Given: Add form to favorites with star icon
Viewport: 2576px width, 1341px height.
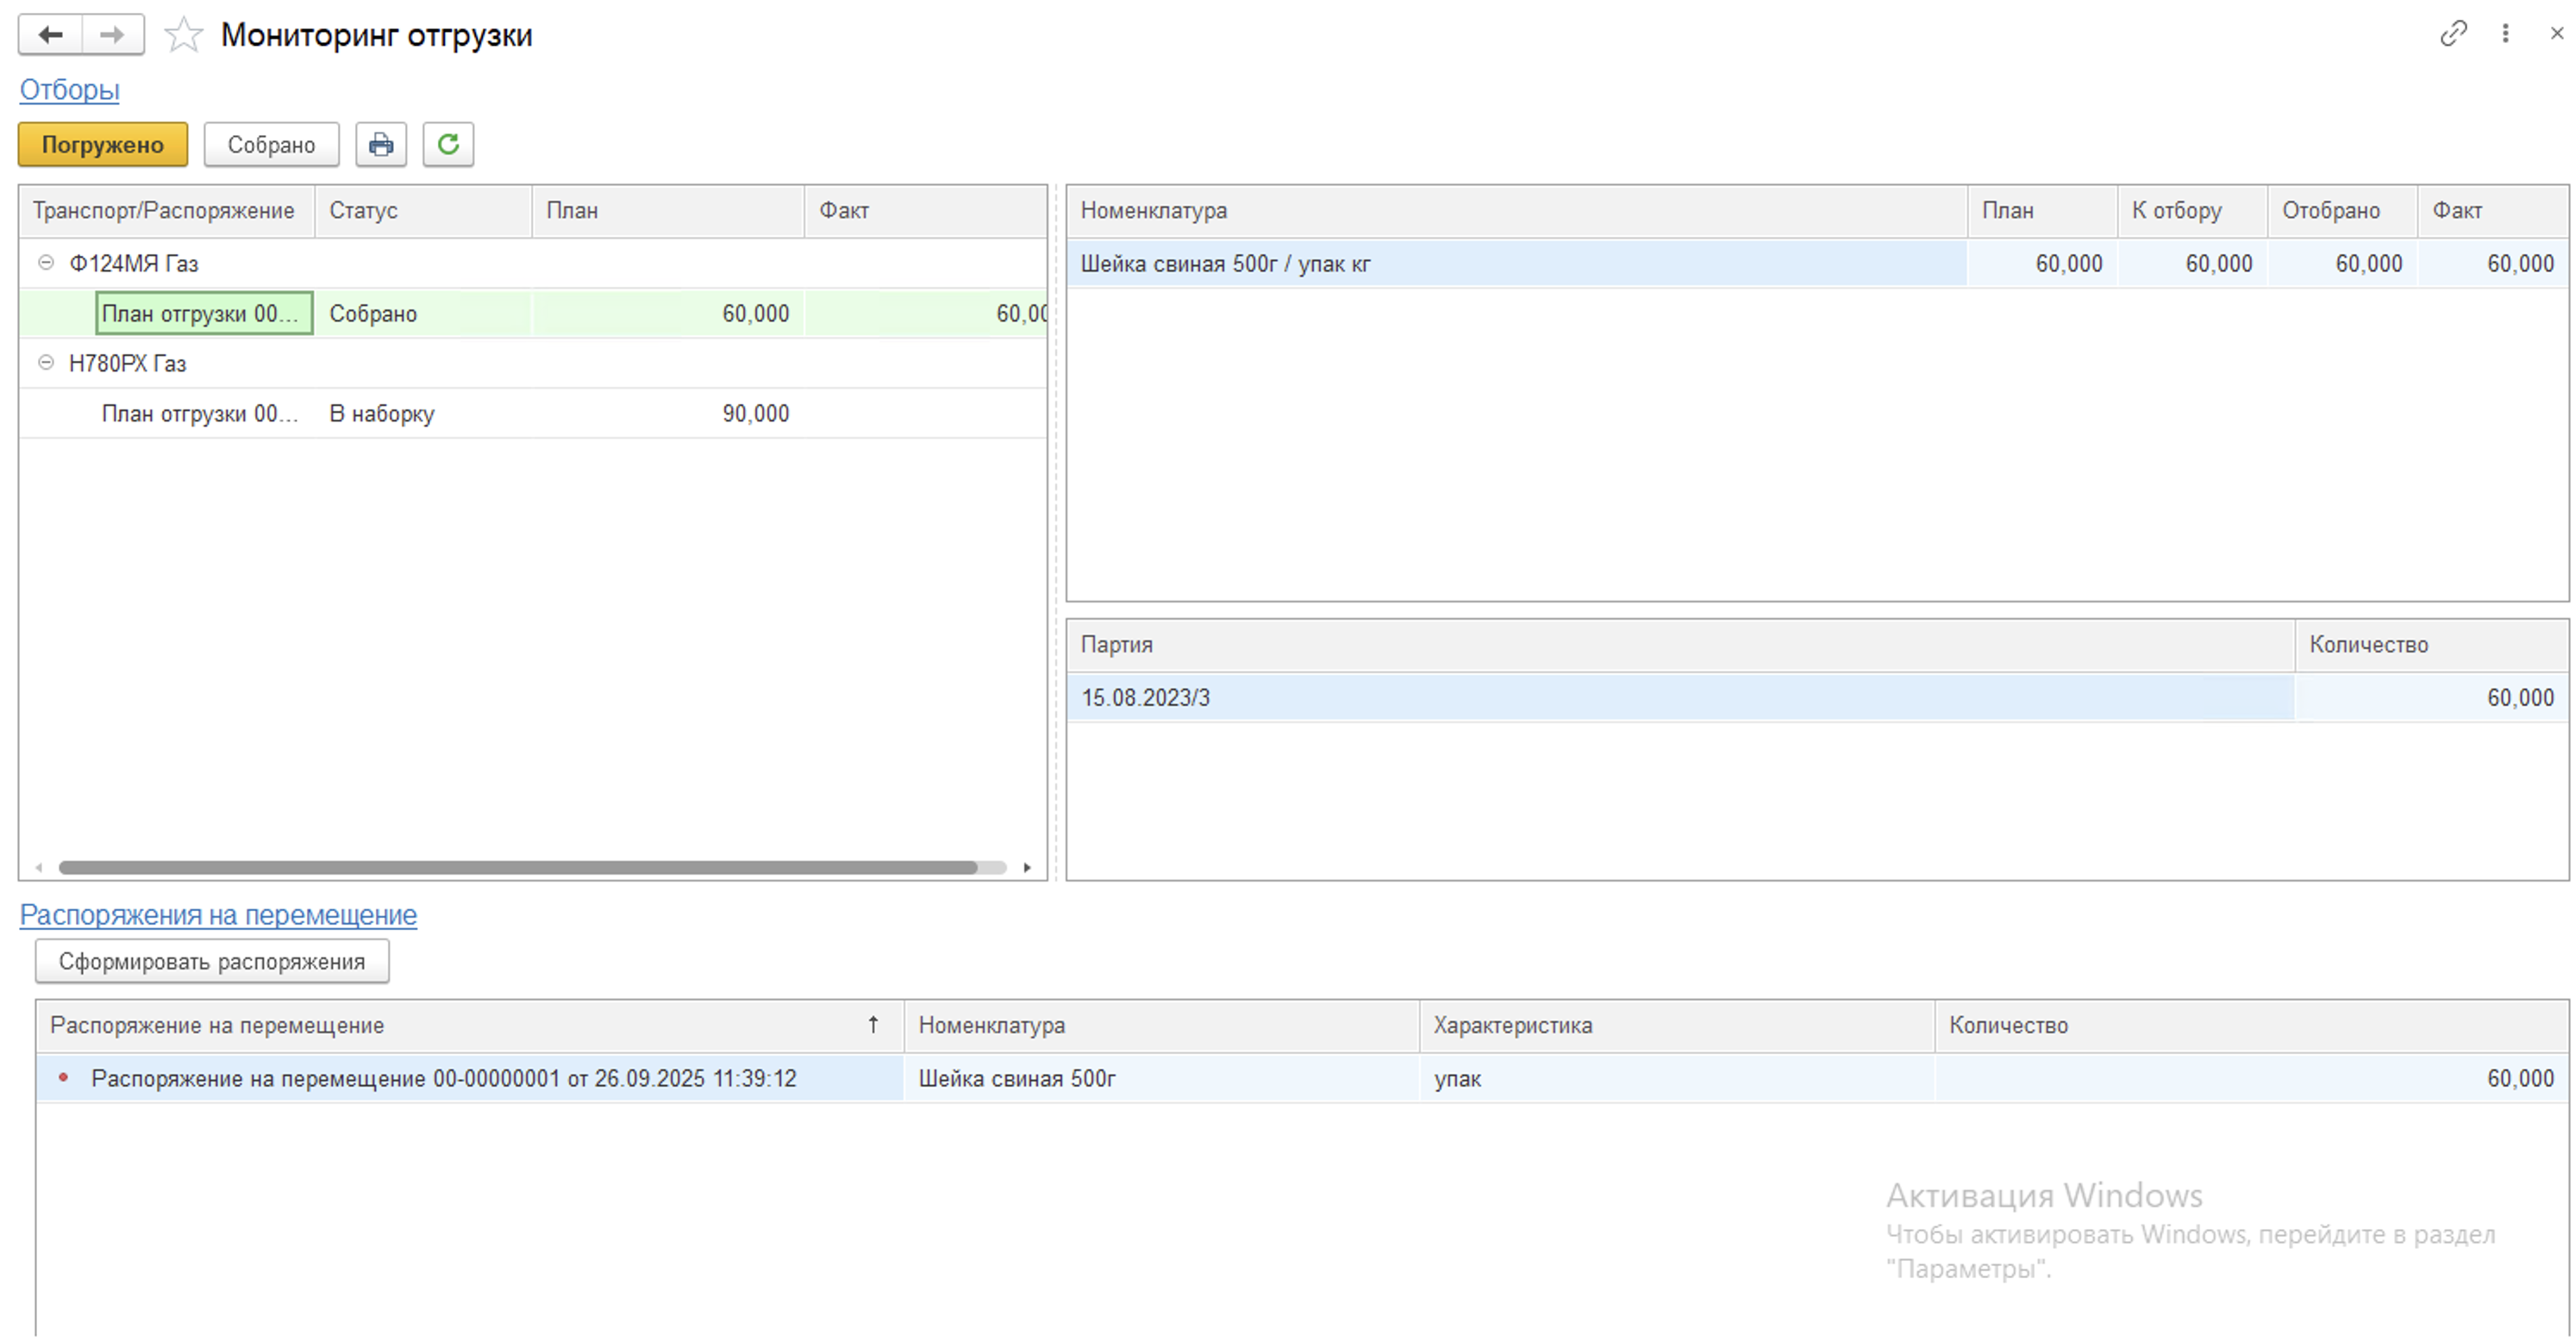Looking at the screenshot, I should [x=183, y=36].
